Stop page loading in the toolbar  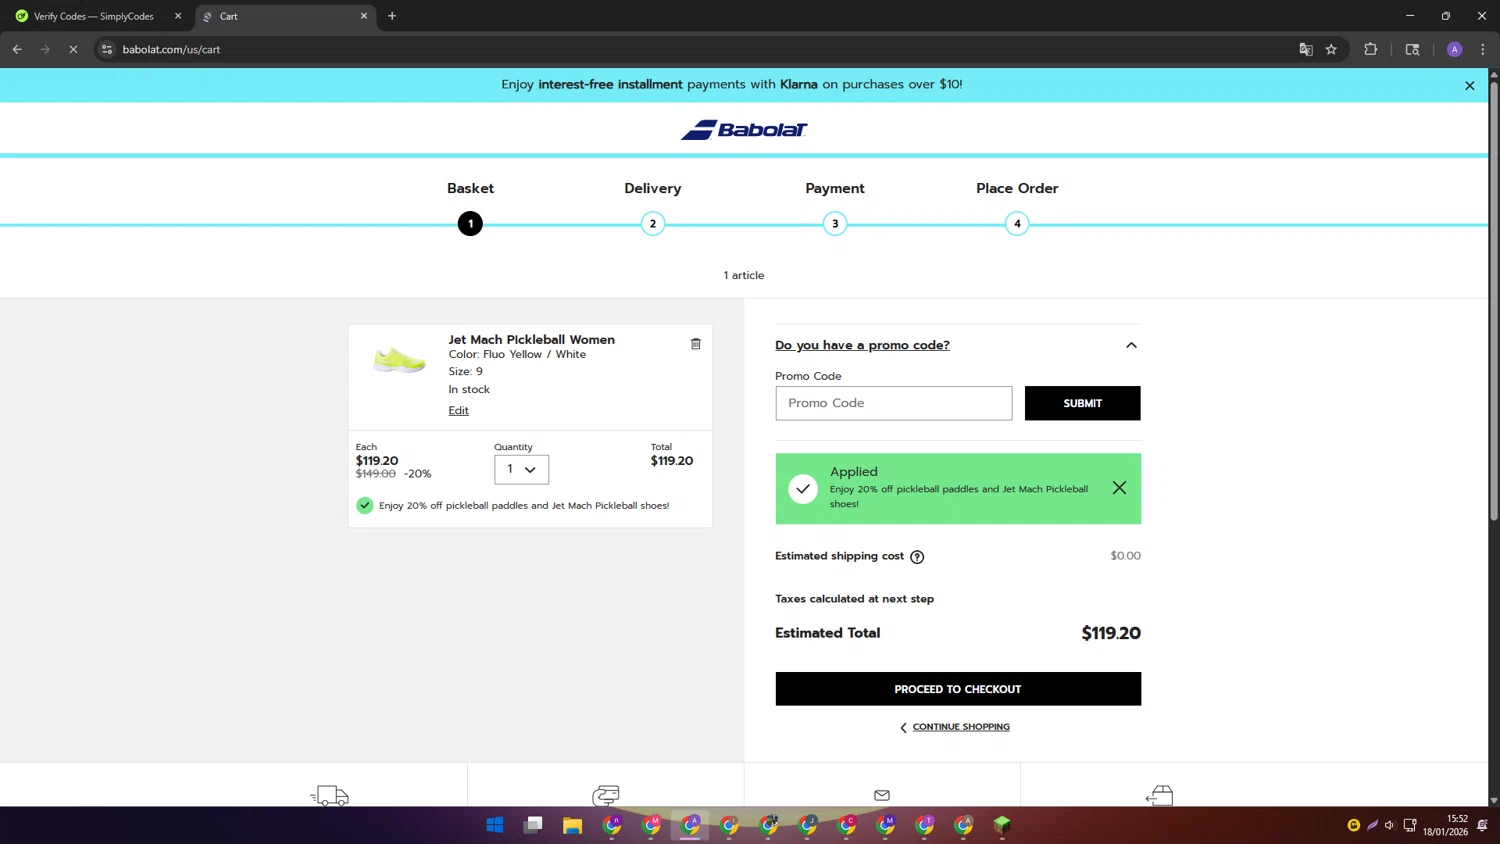coord(73,49)
